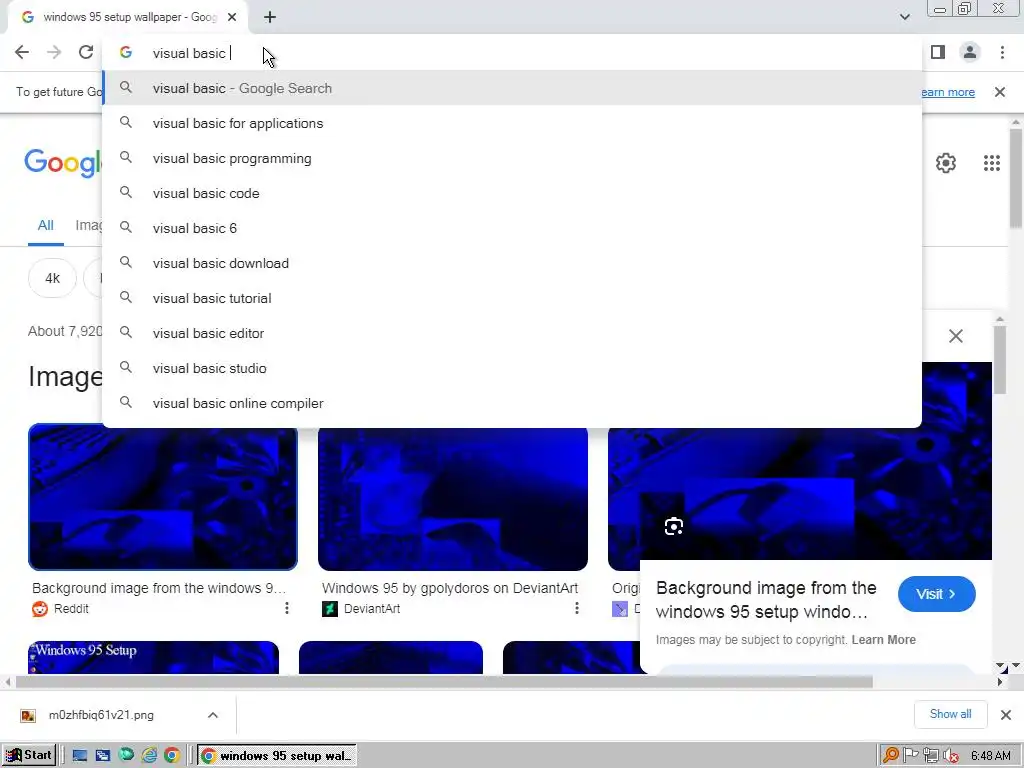Select 'visual basic - Google Search' suggestion
The width and height of the screenshot is (1024, 768).
[x=512, y=88]
